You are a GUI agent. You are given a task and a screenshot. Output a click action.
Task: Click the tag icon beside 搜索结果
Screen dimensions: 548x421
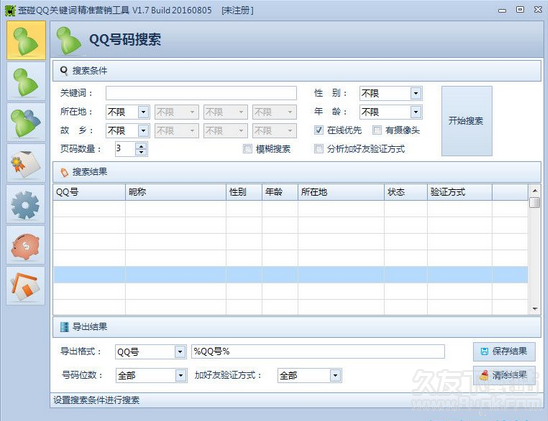64,172
